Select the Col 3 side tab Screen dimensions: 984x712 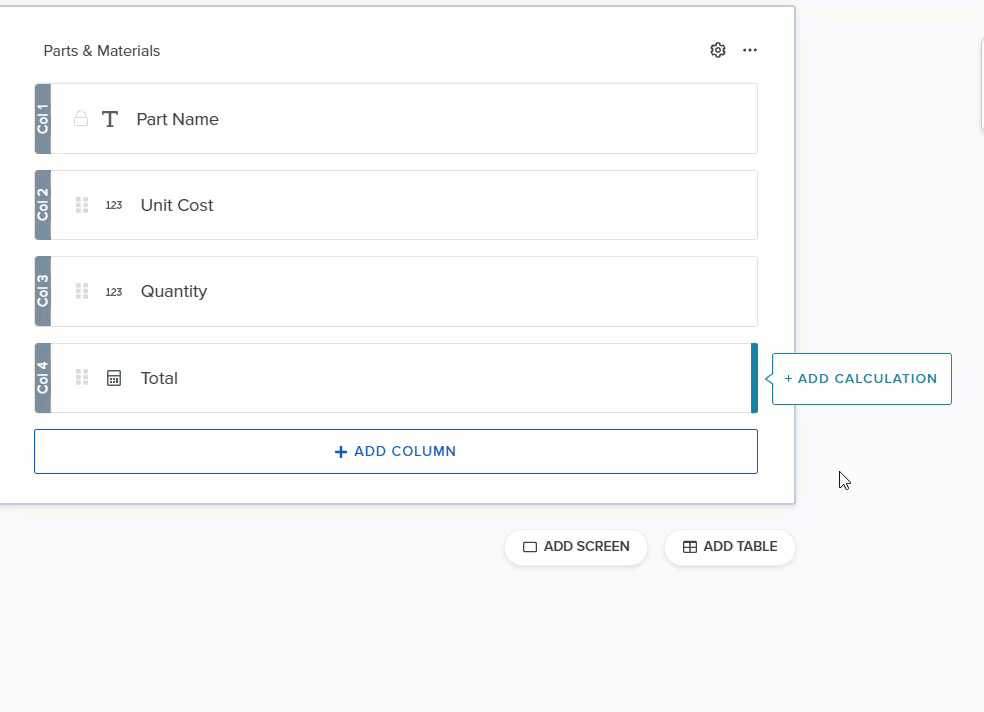[x=43, y=291]
